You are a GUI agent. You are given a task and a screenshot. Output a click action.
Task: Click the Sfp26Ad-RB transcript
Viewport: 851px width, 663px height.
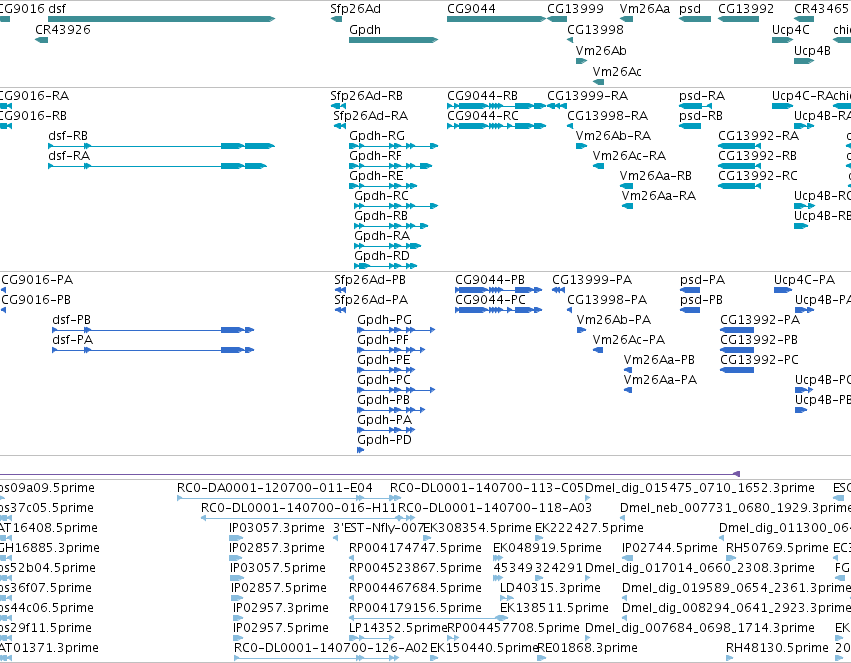338,106
